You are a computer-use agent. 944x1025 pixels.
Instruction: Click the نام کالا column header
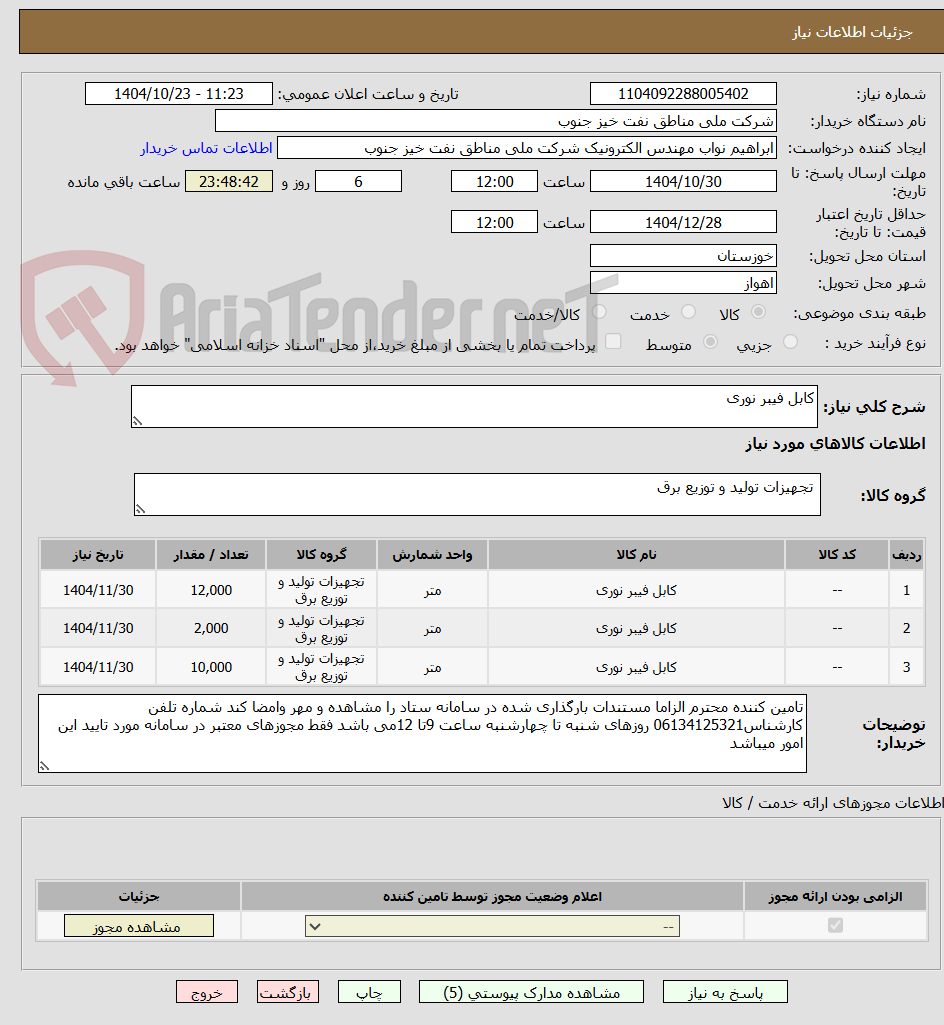pos(636,554)
